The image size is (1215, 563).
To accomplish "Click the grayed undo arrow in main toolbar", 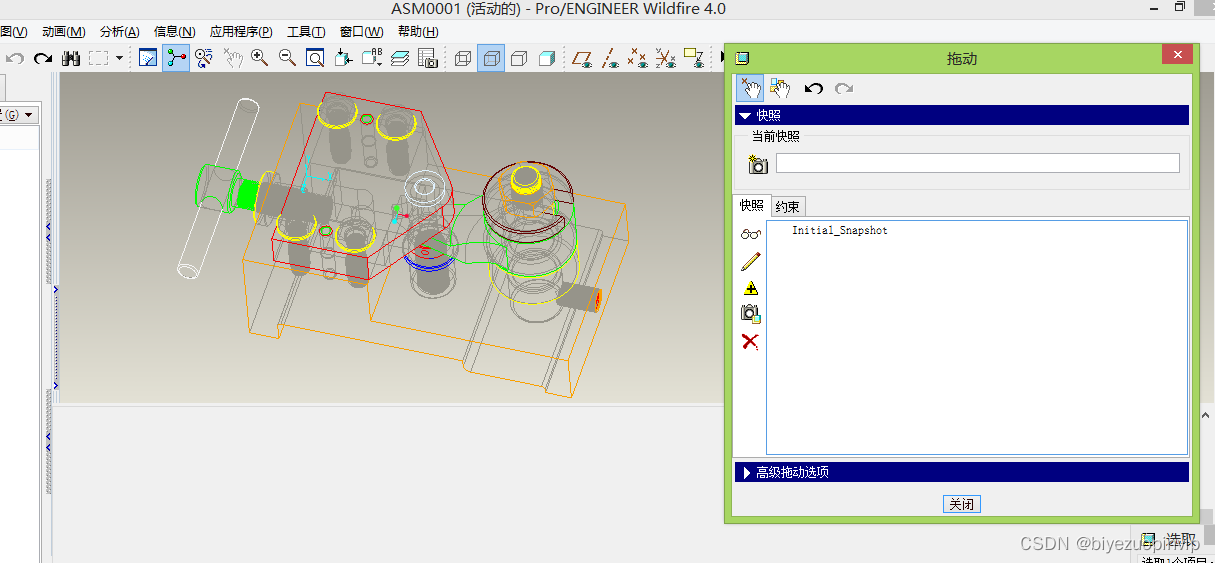I will point(14,58).
